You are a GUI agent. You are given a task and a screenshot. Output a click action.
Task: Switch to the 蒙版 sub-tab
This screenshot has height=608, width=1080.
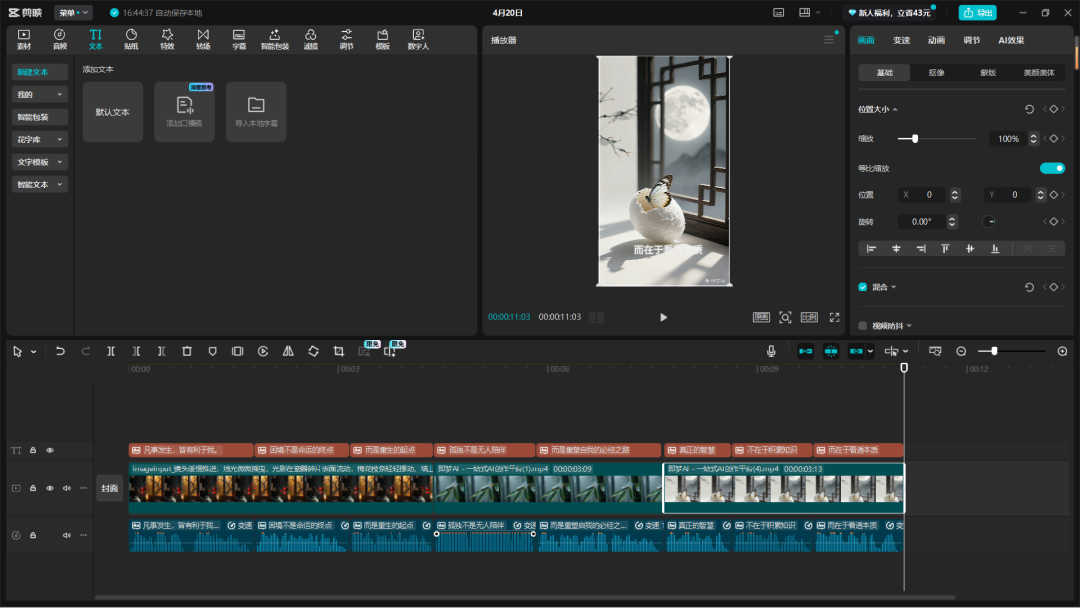coord(988,73)
